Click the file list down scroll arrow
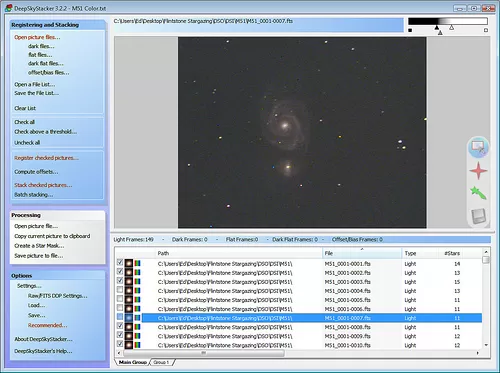Screen dimensions: 500x373 pos(486,345)
